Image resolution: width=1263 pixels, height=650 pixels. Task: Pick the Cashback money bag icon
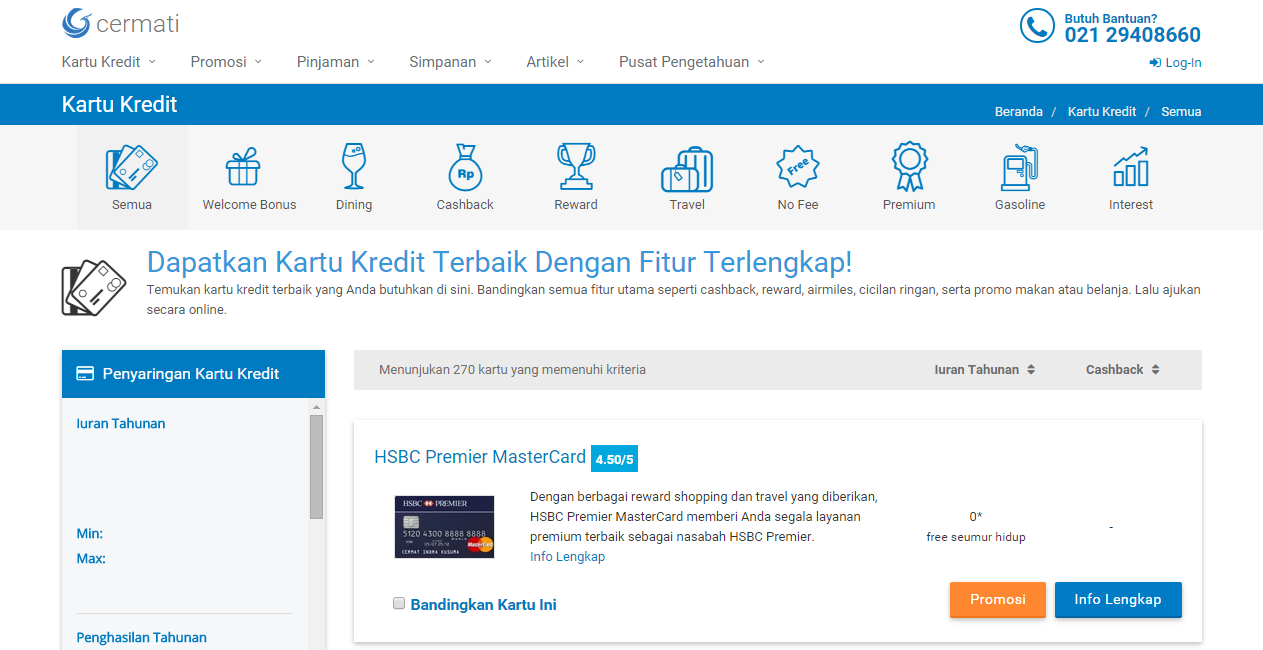[x=465, y=167]
